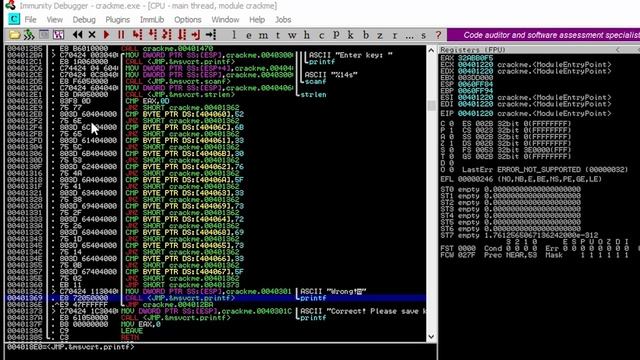Open the Help menu

click(x=257, y=20)
